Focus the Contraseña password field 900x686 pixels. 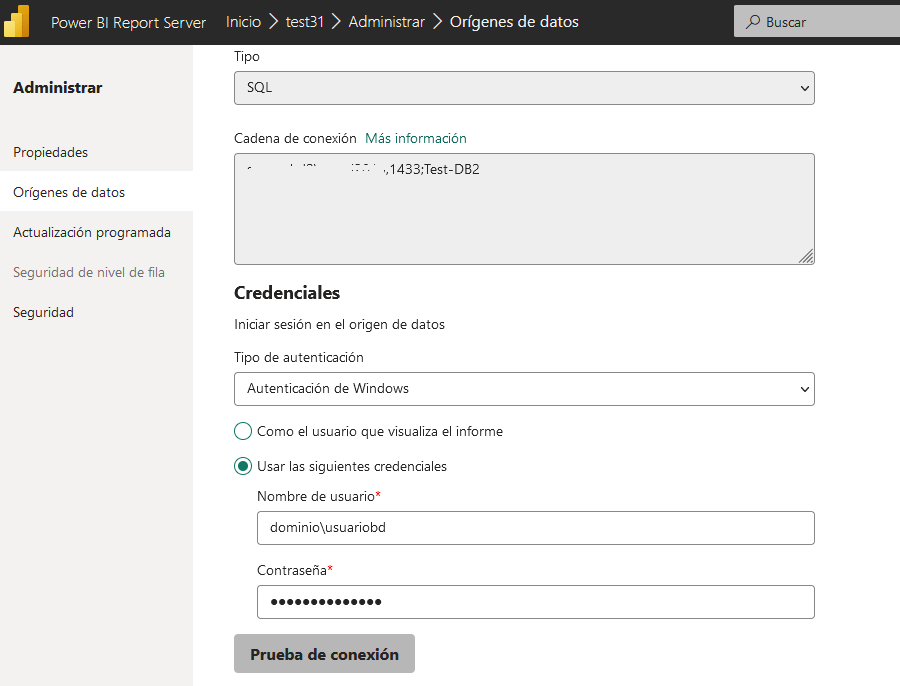[535, 602]
